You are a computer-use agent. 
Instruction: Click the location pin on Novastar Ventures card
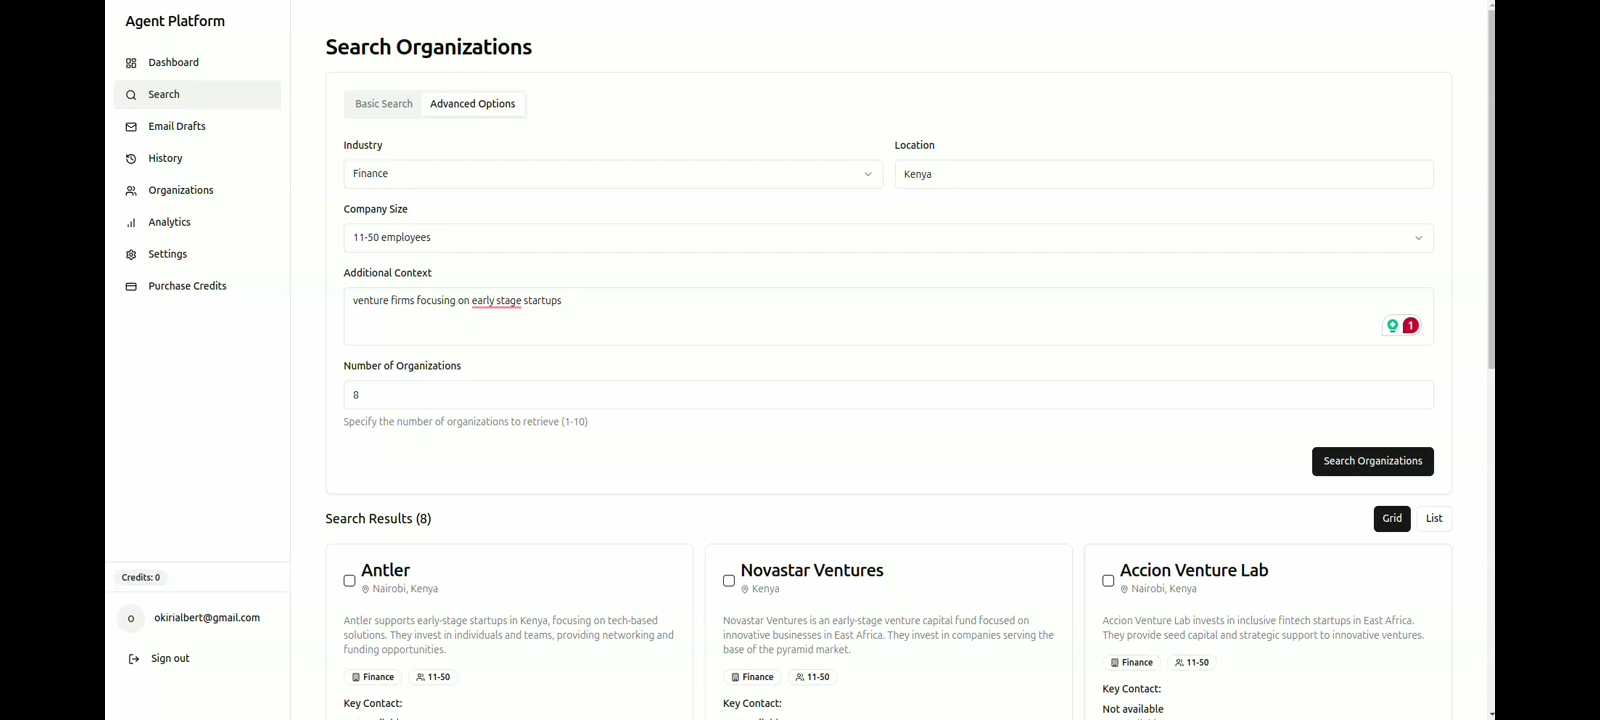pos(745,590)
